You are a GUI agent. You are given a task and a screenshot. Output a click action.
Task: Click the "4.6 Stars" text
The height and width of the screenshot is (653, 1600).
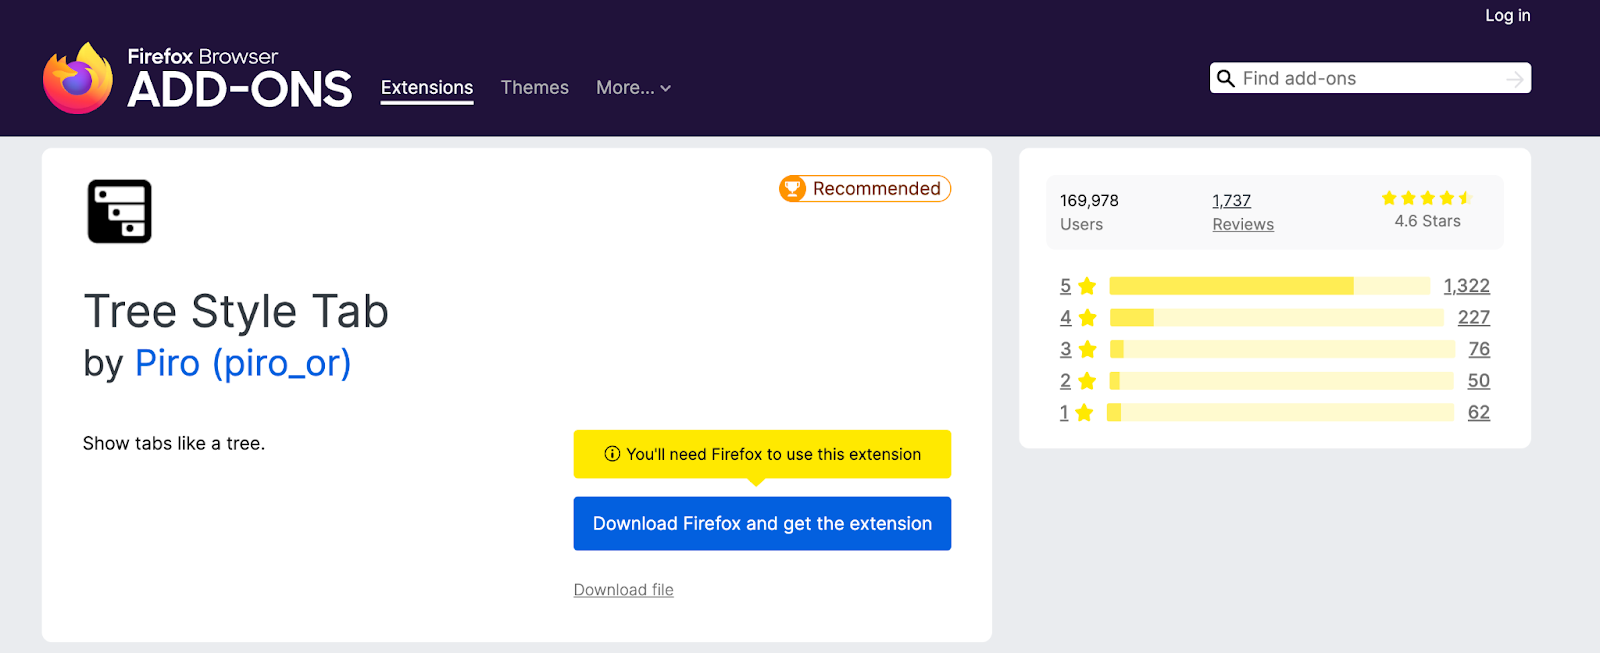click(1427, 221)
